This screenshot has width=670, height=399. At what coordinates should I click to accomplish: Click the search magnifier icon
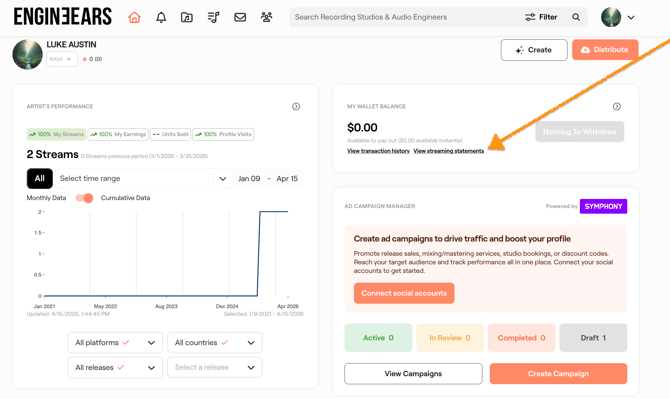(x=576, y=17)
